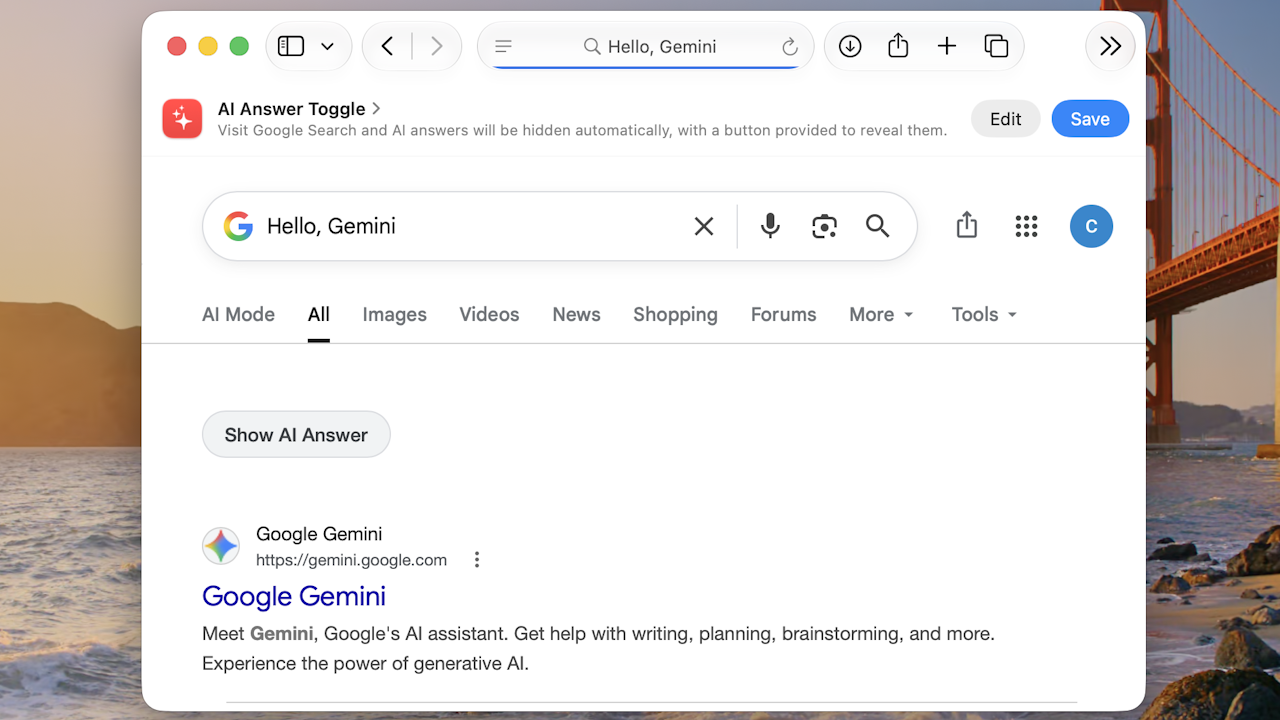Screen dimensions: 1280x720
Task: Open result options three-dot menu
Action: 477,560
